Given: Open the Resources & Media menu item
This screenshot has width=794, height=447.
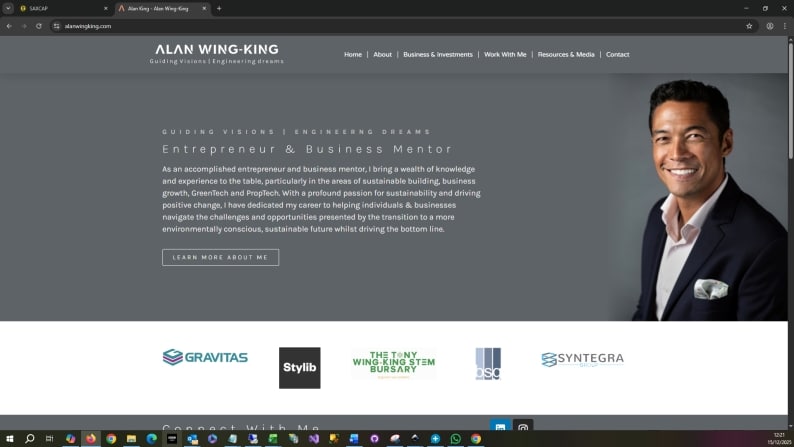Looking at the screenshot, I should coord(565,54).
